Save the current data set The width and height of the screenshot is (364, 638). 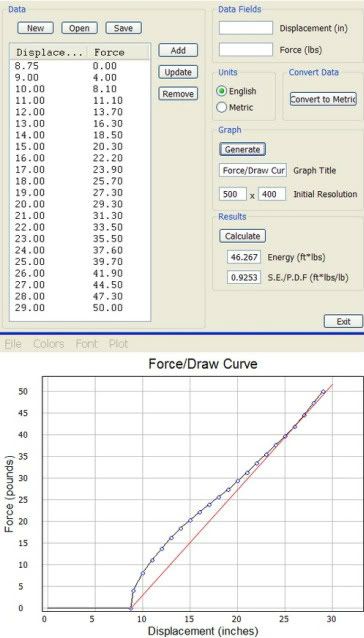point(123,28)
